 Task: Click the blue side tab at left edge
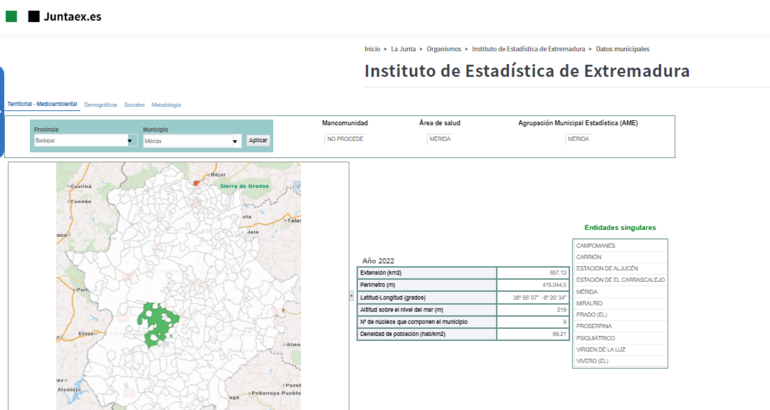1,112
